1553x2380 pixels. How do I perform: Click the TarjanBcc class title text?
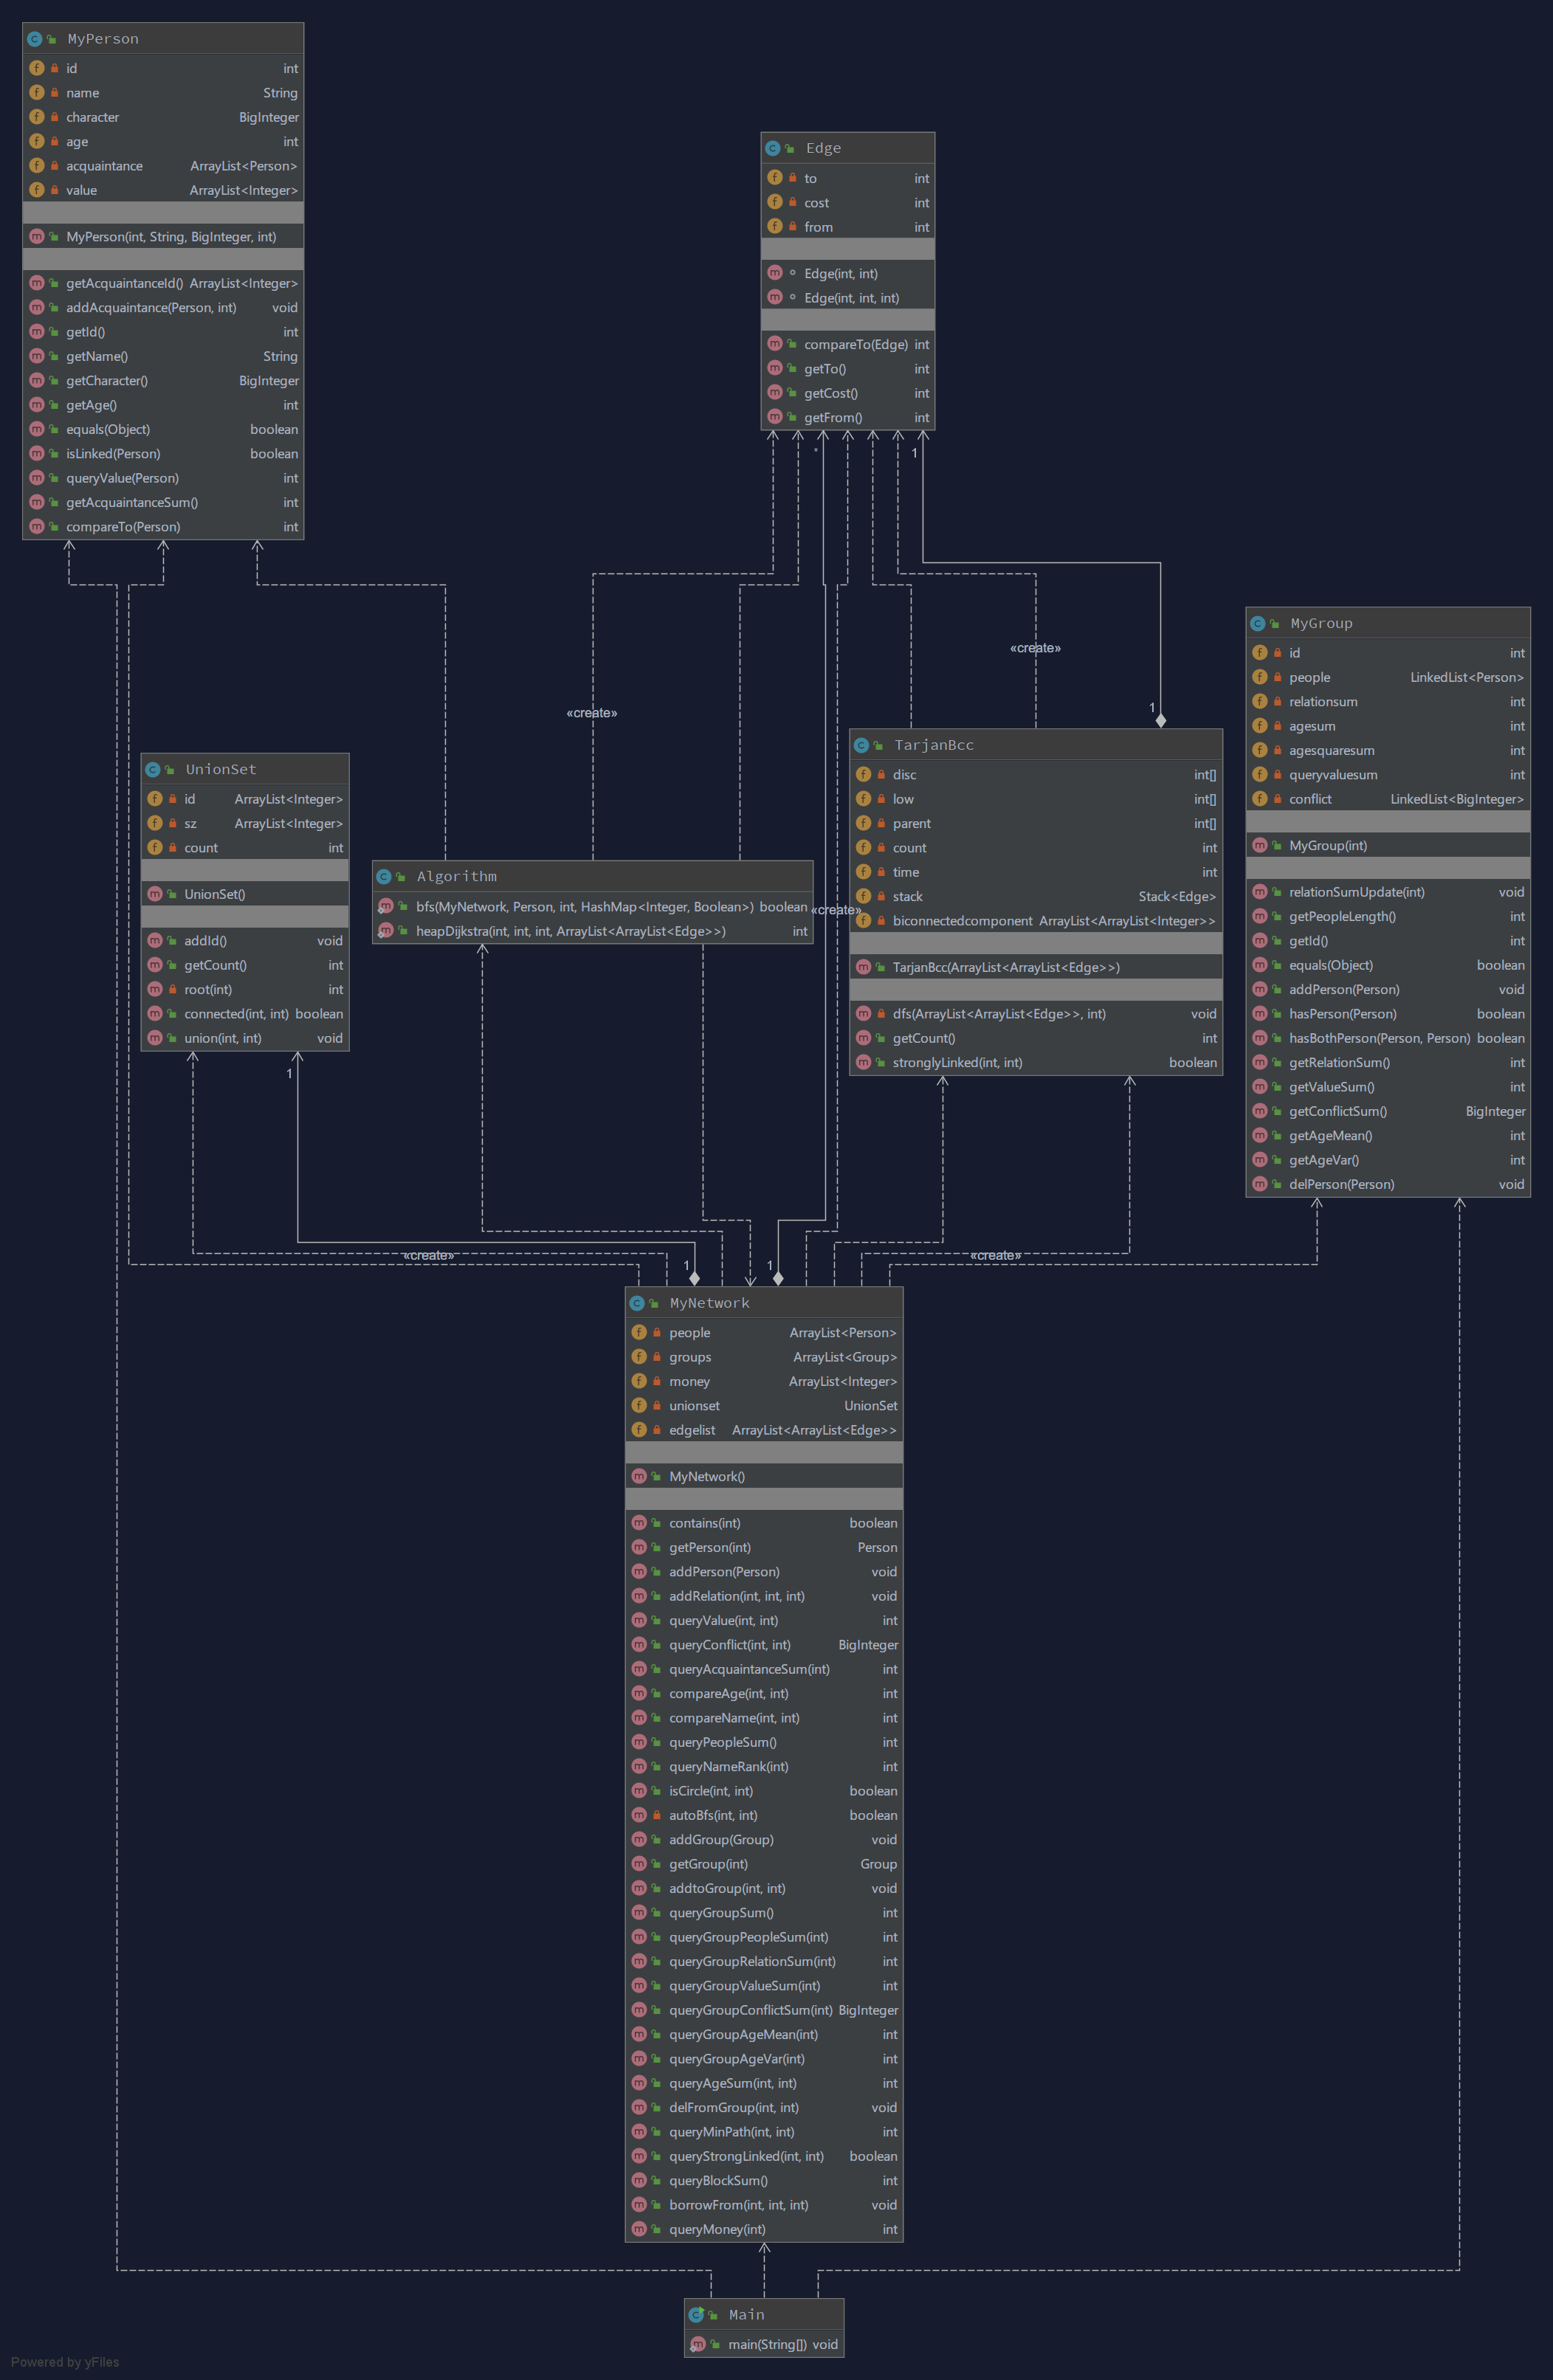933,745
